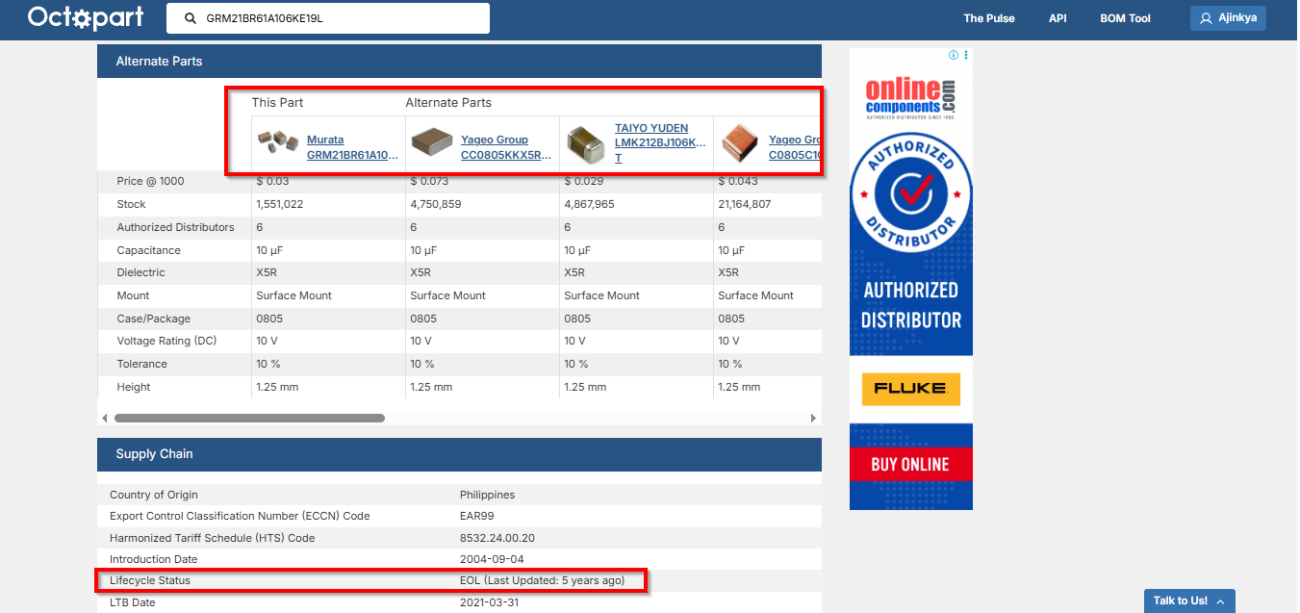
Task: Click the search magnifier icon
Action: tap(190, 18)
